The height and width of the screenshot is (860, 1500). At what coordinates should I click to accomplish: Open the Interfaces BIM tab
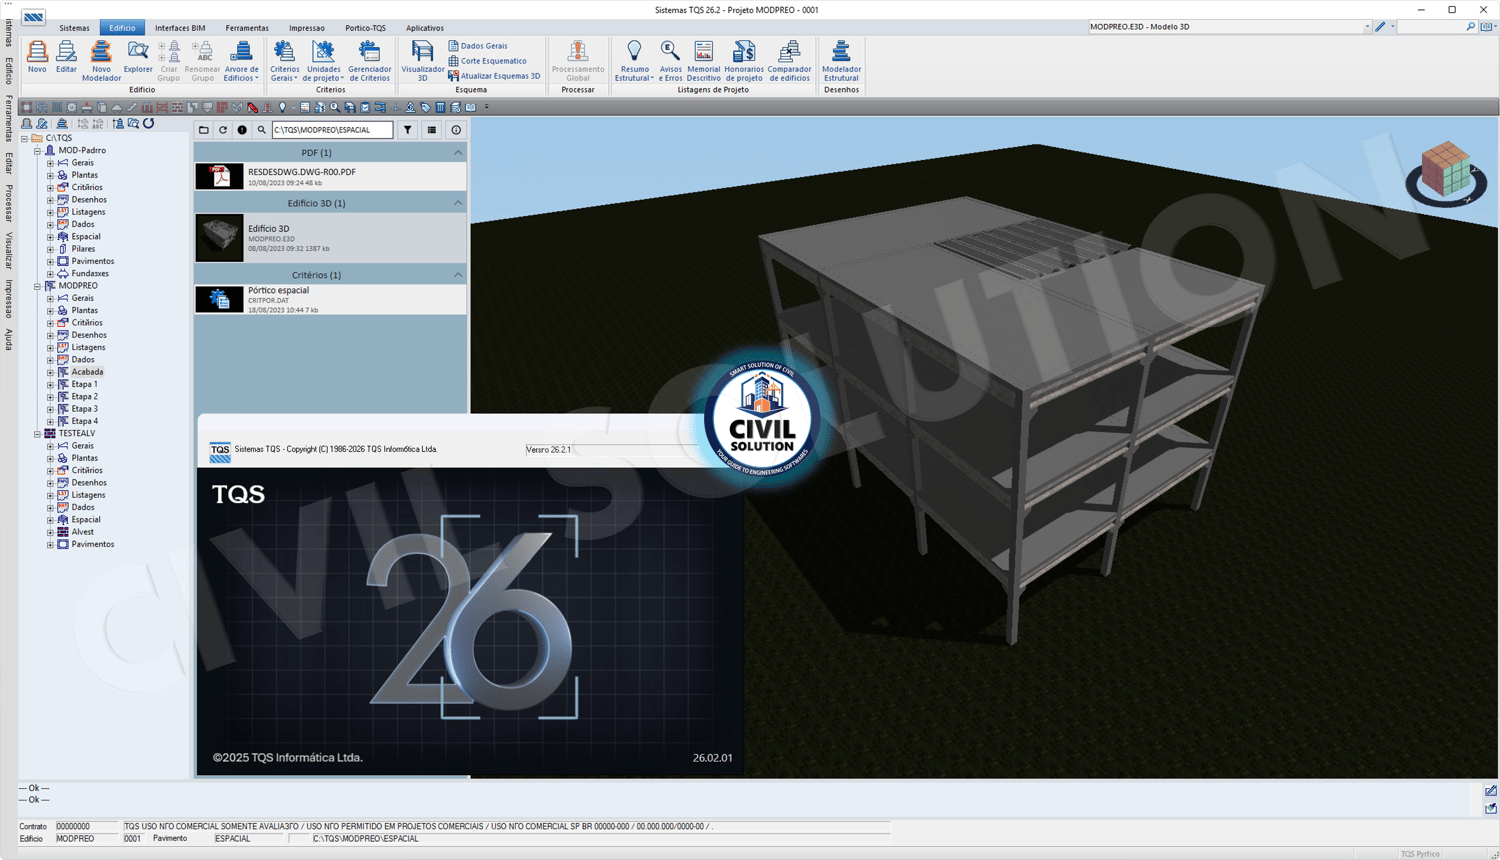(180, 28)
